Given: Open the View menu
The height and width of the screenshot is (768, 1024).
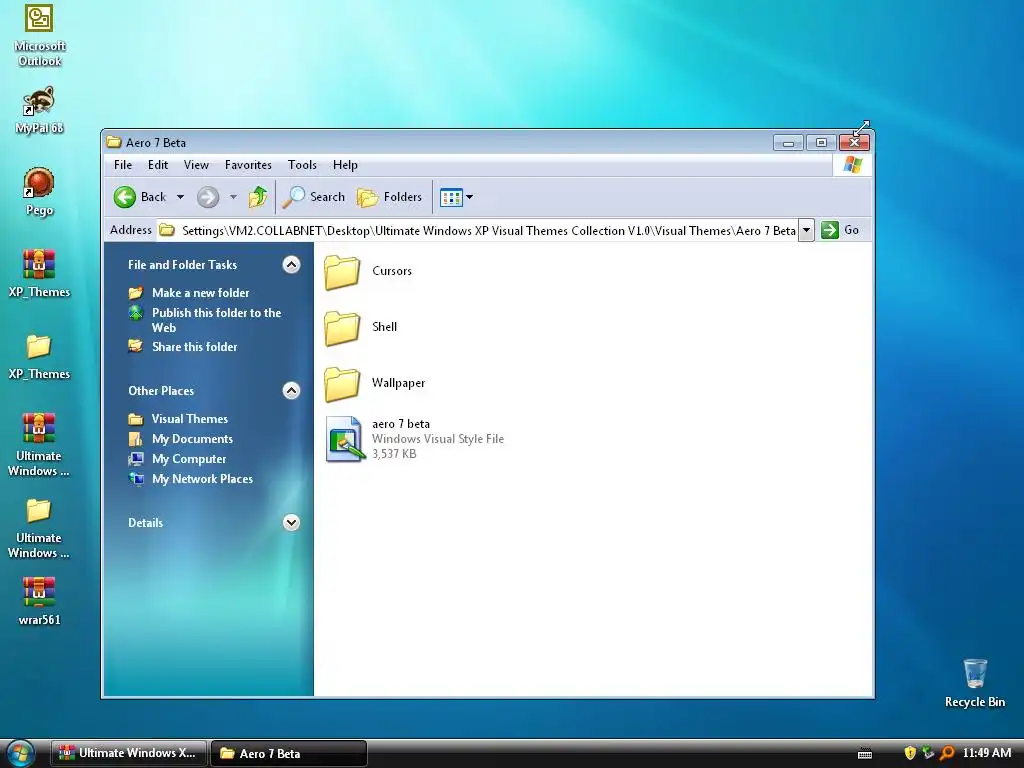Looking at the screenshot, I should [x=196, y=165].
